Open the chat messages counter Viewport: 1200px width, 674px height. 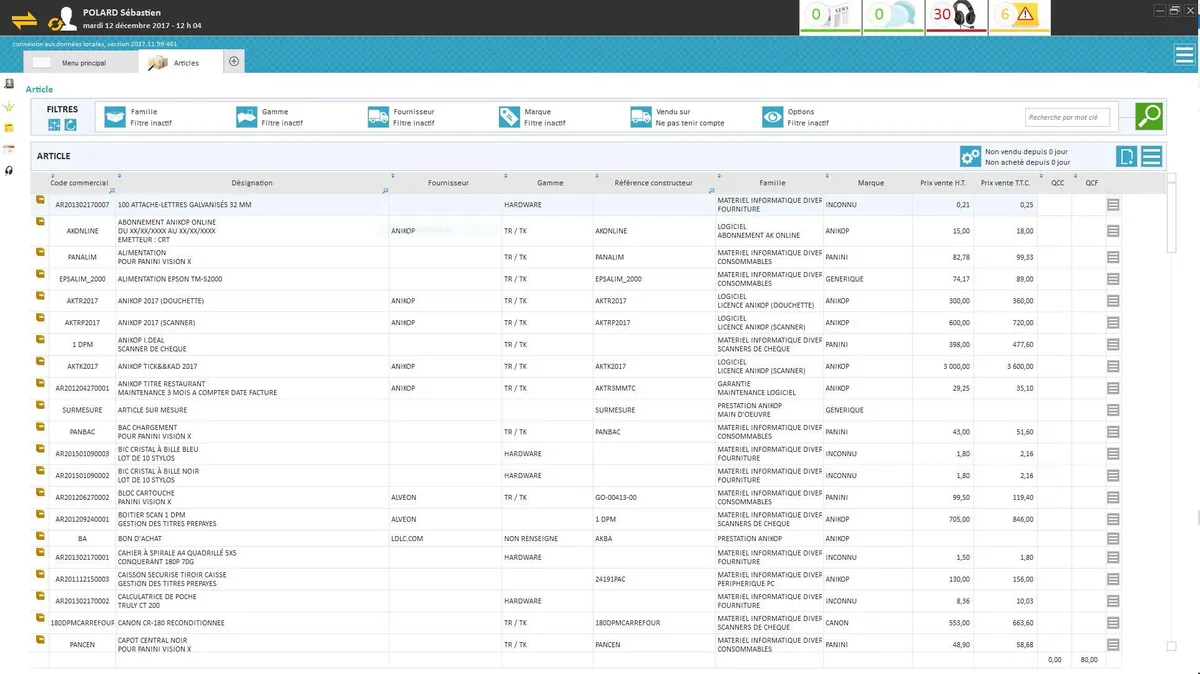892,16
